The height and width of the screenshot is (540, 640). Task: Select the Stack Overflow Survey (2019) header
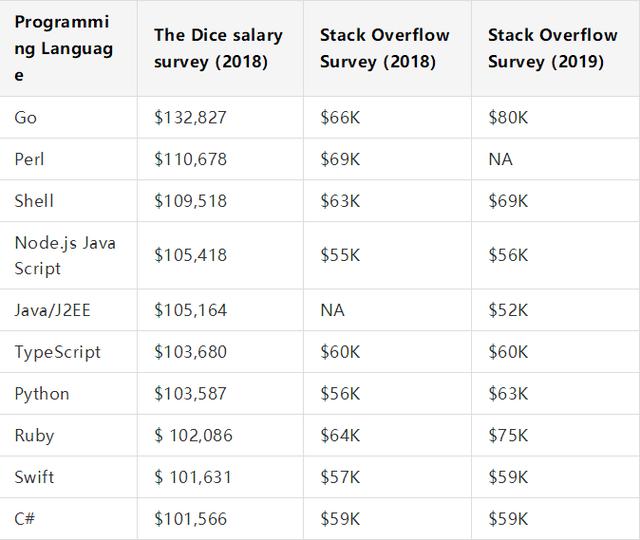pyautogui.click(x=552, y=48)
